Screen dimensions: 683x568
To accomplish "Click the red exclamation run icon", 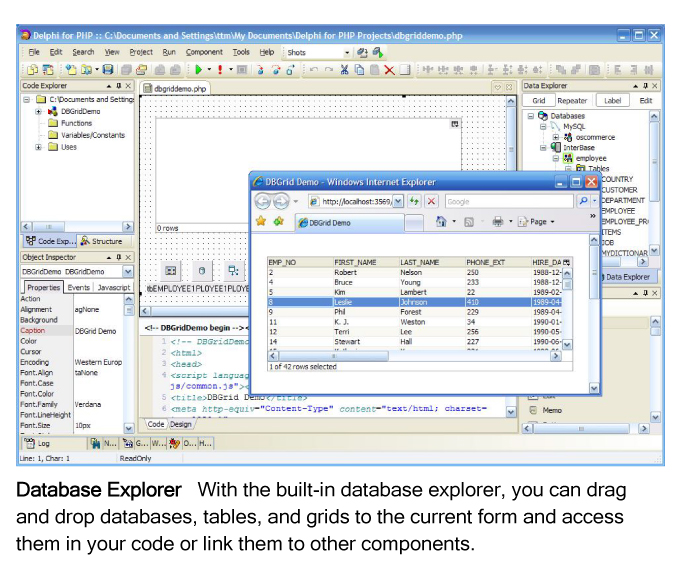I will pyautogui.click(x=220, y=70).
